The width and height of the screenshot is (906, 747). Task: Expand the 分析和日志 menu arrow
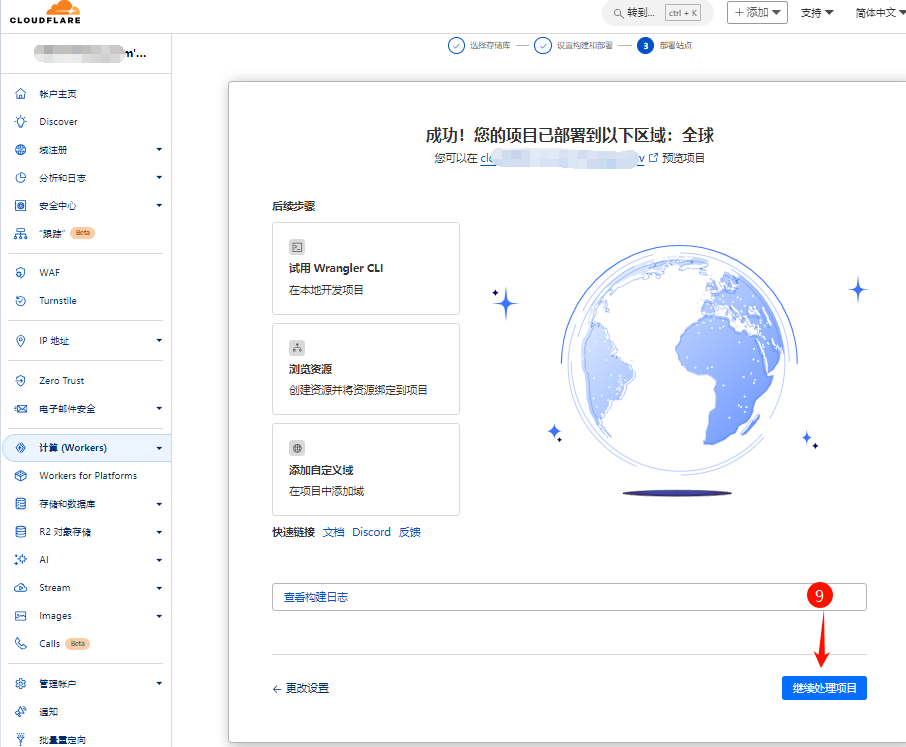159,178
